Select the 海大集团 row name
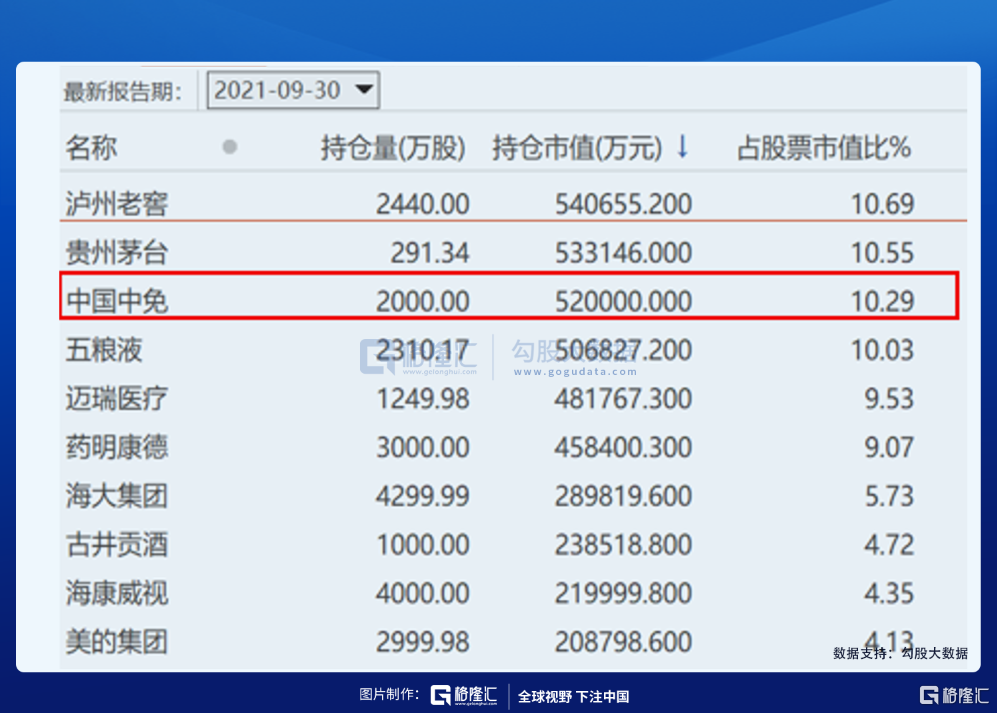Screen dimensions: 997x713 click(117, 496)
